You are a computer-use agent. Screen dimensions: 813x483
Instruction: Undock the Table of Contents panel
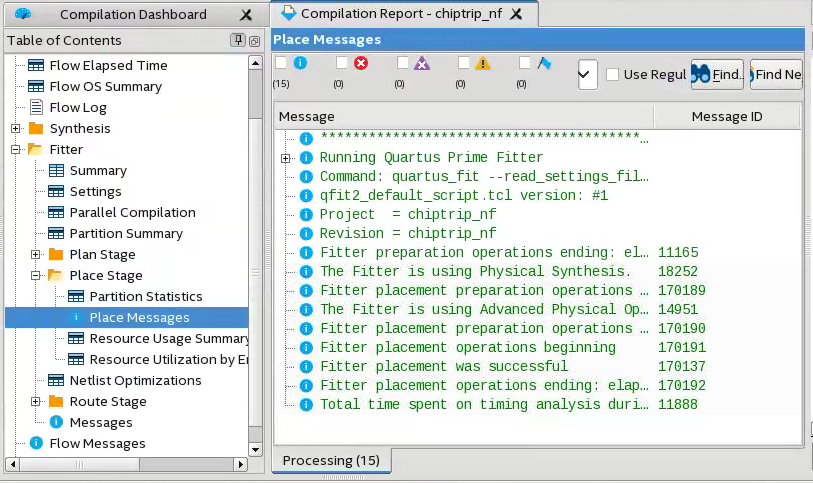point(254,40)
